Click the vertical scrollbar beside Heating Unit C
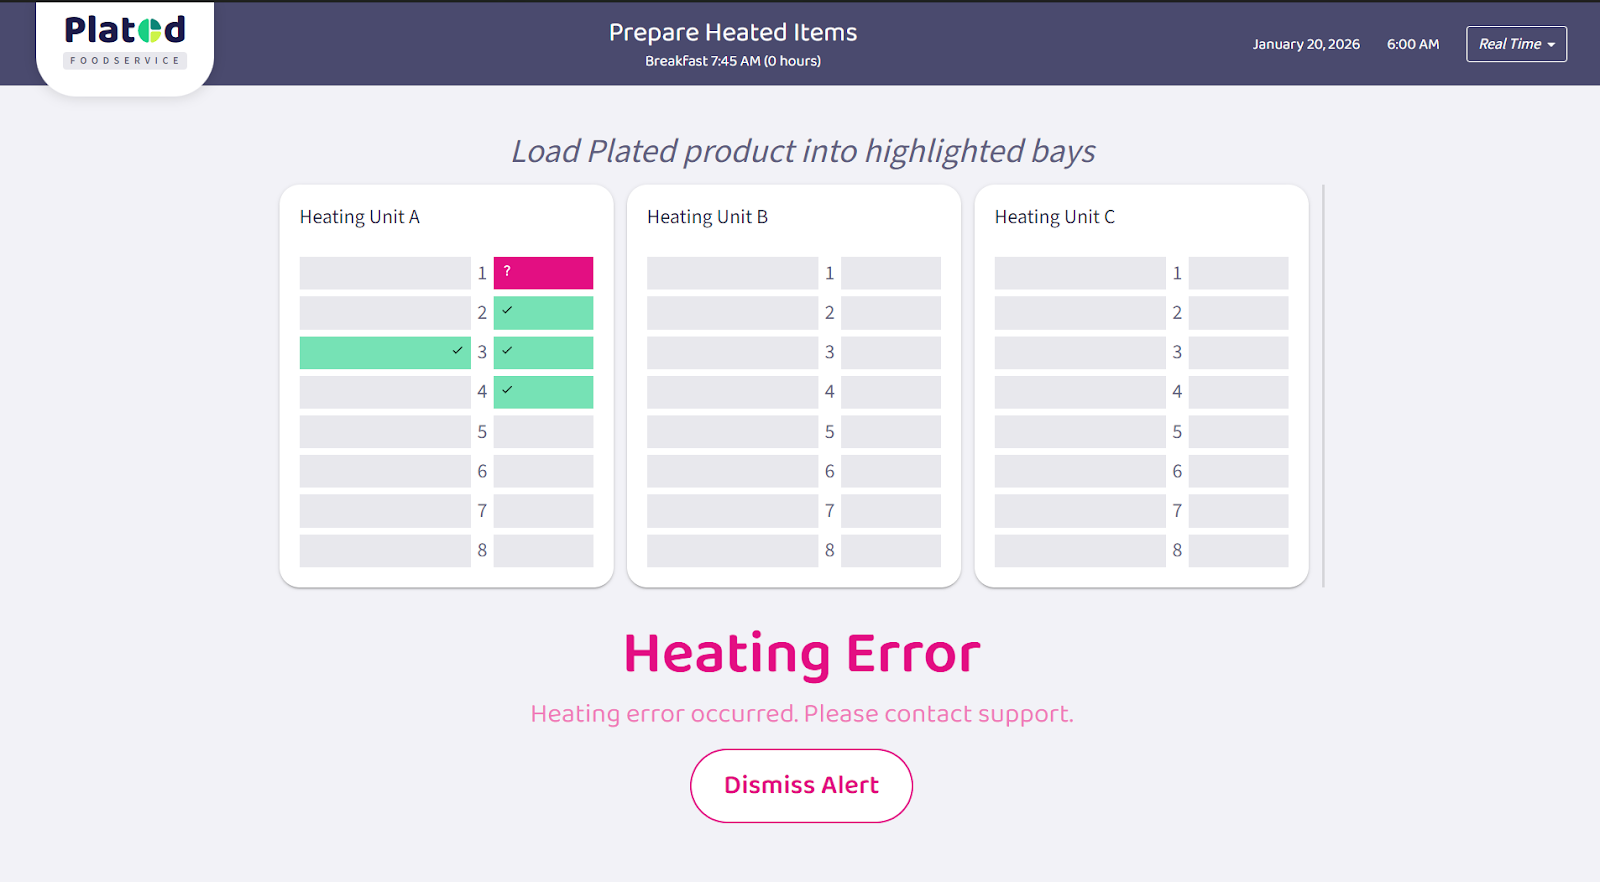Screen dimensions: 1600x882 pyautogui.click(x=1323, y=385)
